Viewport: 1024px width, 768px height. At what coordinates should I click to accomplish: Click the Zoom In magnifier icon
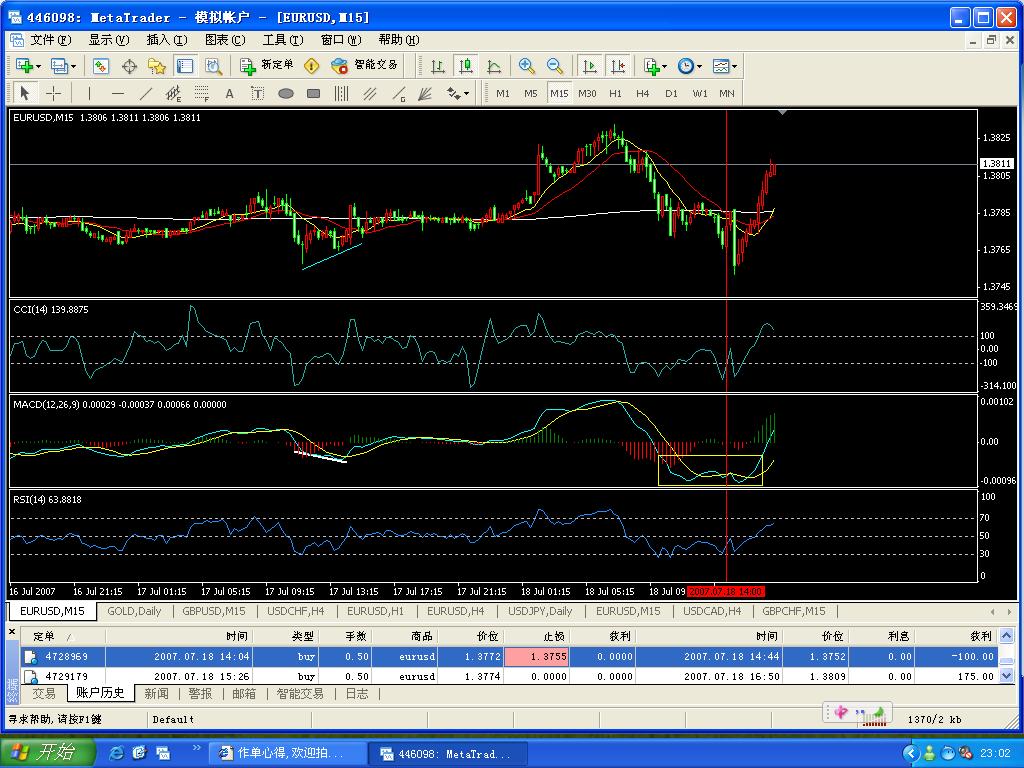point(526,66)
